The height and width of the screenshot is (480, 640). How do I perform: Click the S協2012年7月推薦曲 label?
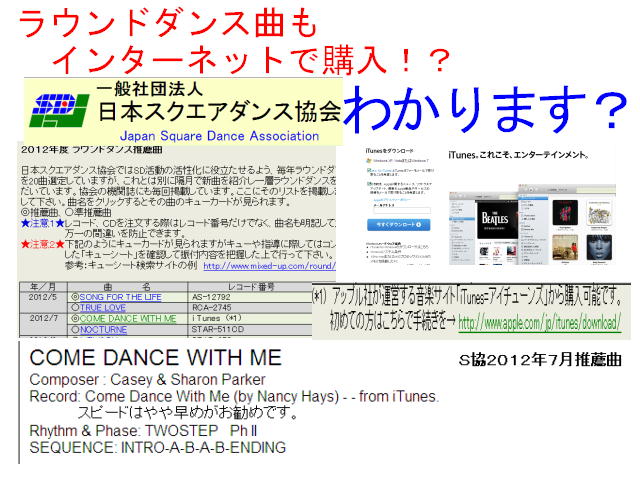pos(540,360)
